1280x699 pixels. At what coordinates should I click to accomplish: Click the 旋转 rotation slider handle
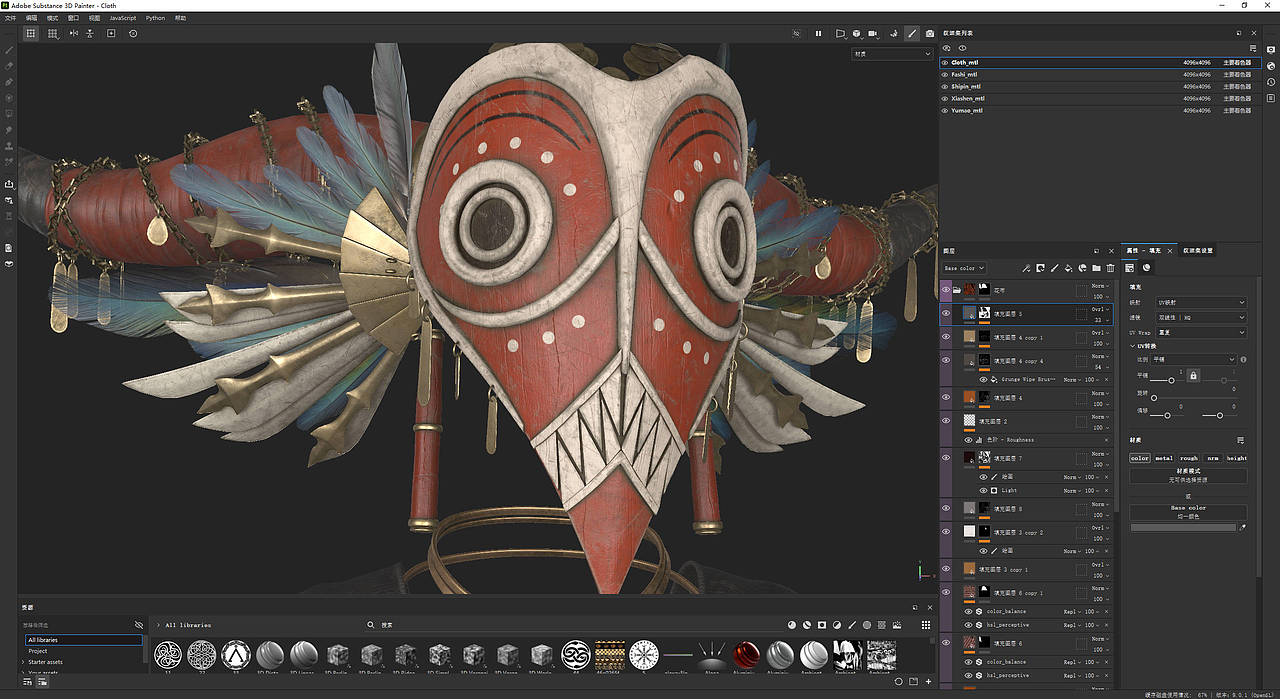tap(1154, 398)
